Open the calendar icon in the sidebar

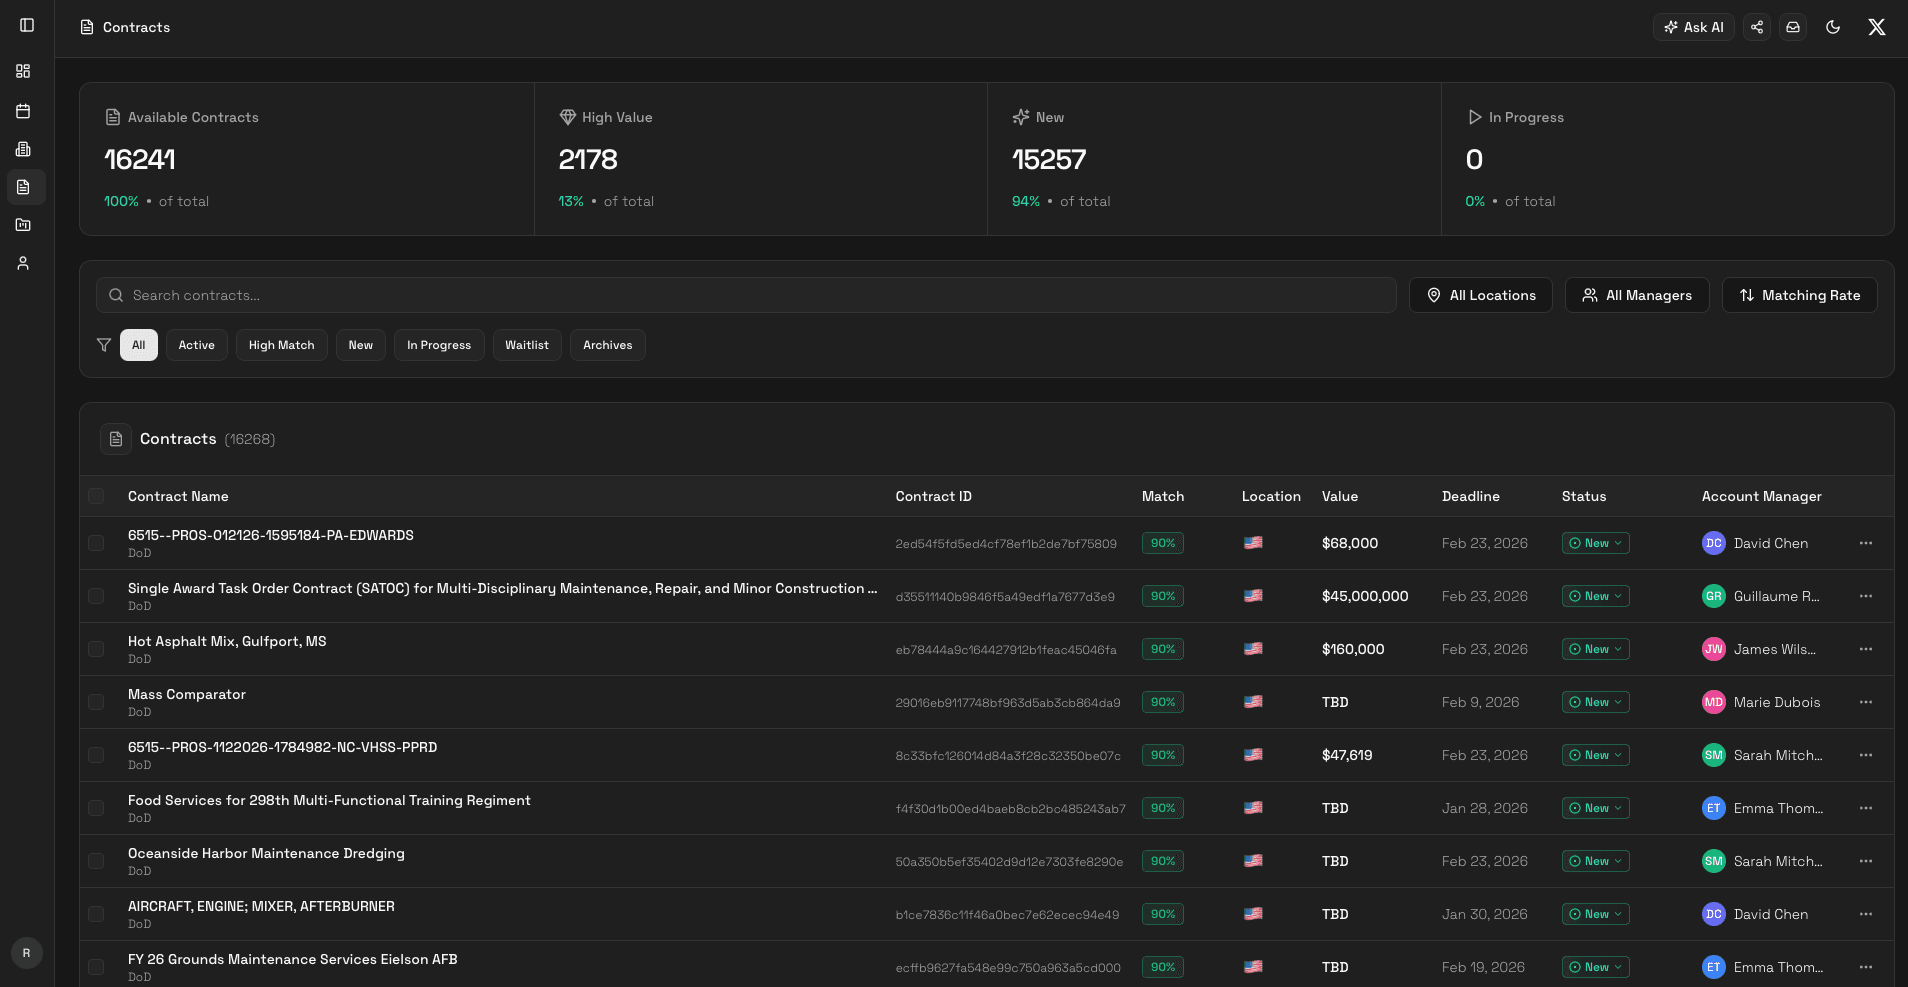pos(23,110)
